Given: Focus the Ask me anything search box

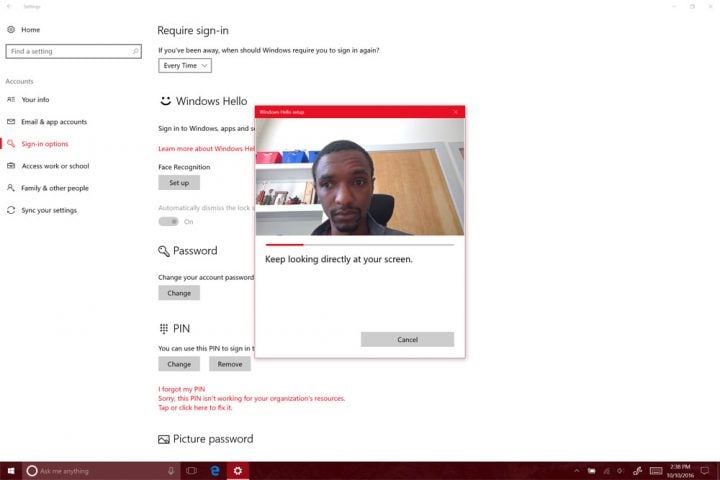Looking at the screenshot, I should [101, 471].
